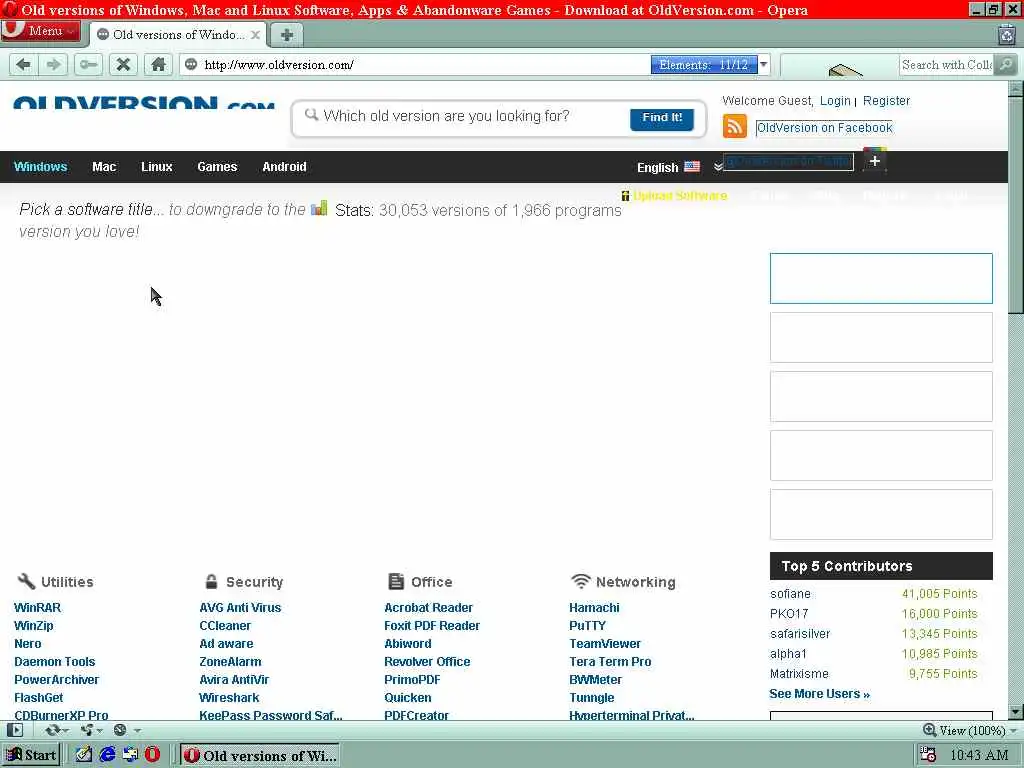1024x768 pixels.
Task: Click the Windows Start button
Action: [31, 755]
